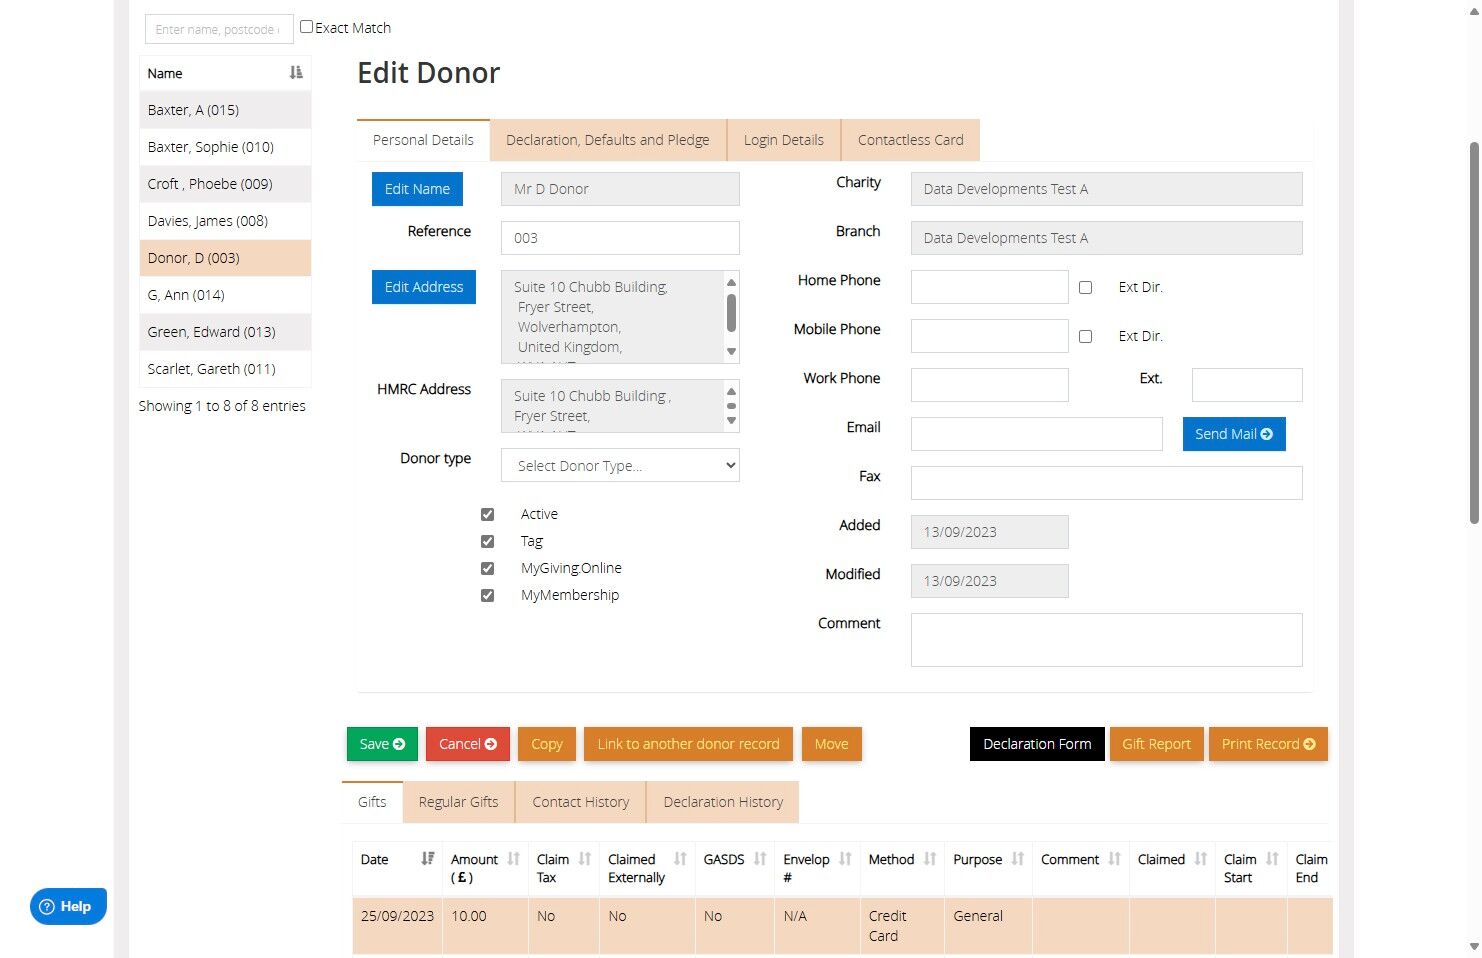Sort gifts by GASDS column icon
The width and height of the screenshot is (1482, 958).
(760, 859)
